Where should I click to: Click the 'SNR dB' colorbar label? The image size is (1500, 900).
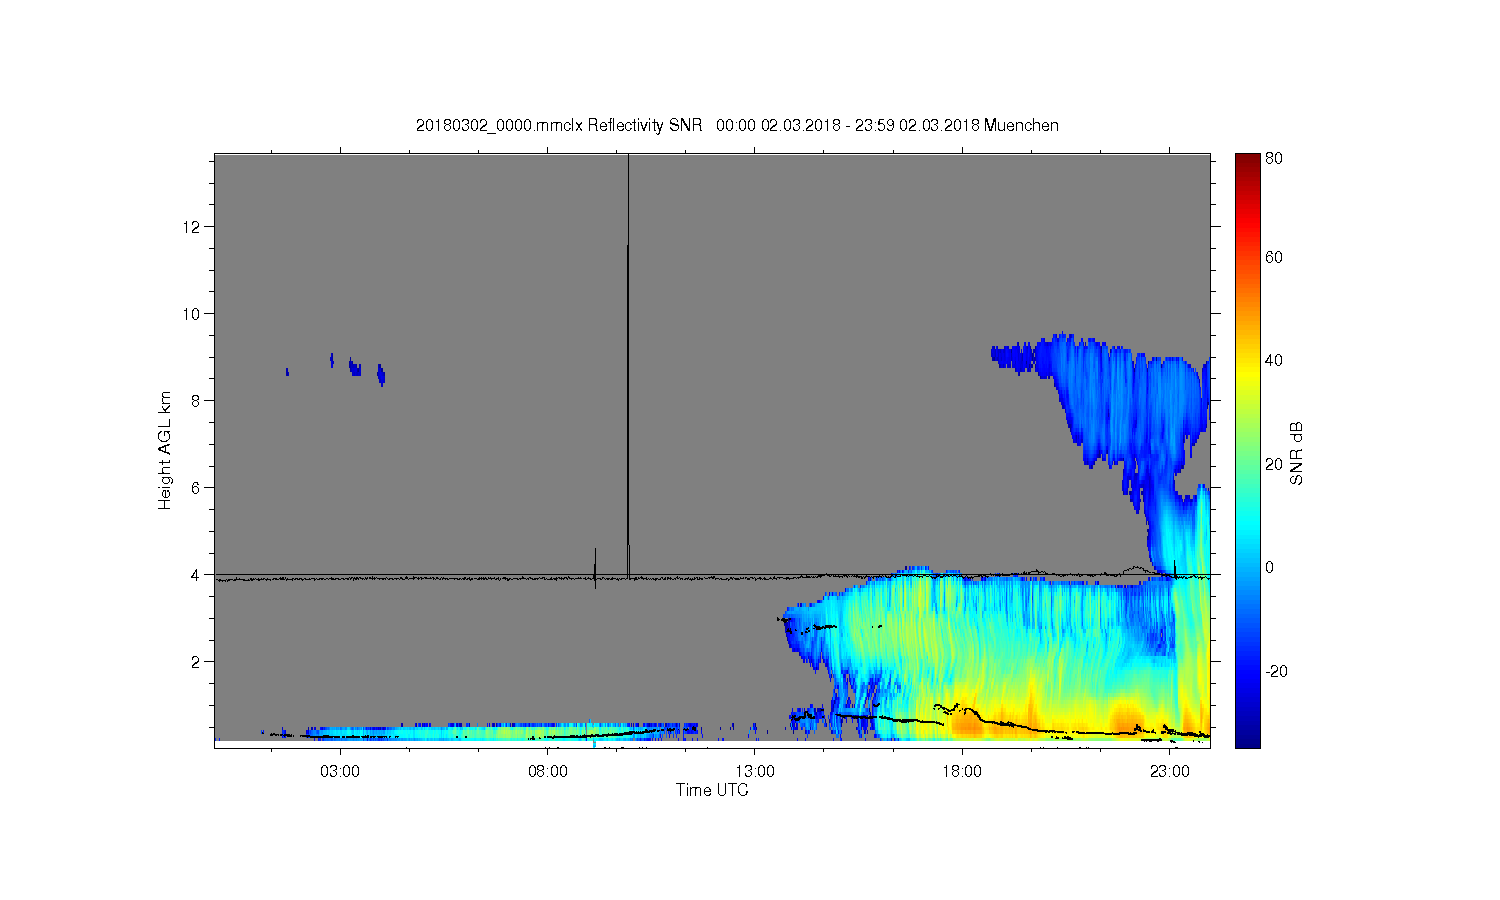click(x=1296, y=454)
